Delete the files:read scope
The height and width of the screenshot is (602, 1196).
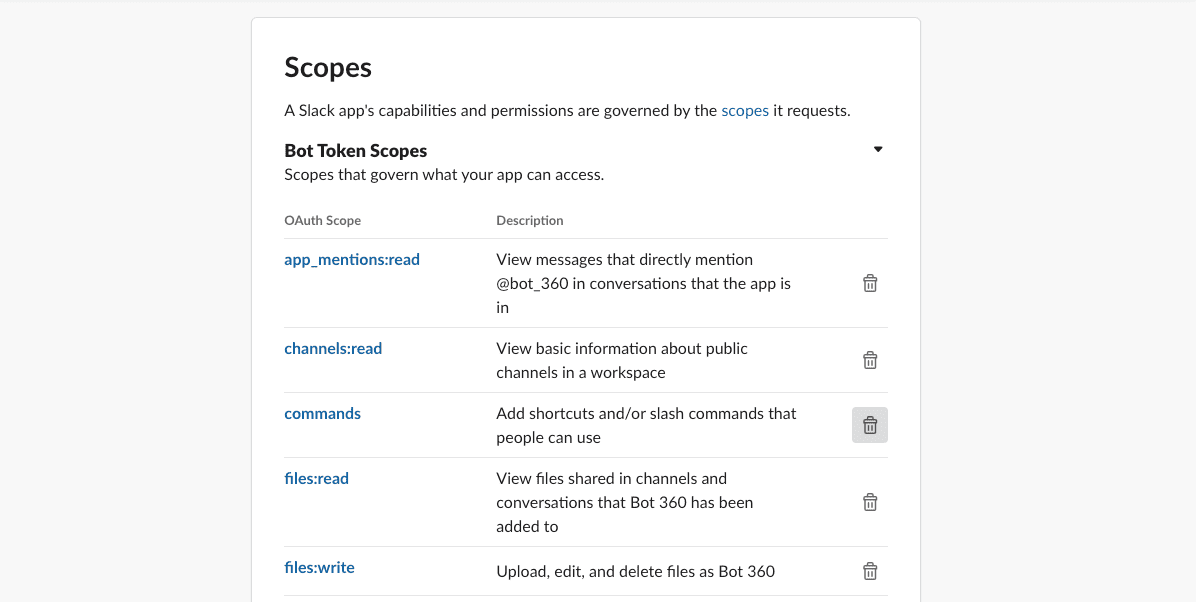click(x=870, y=503)
